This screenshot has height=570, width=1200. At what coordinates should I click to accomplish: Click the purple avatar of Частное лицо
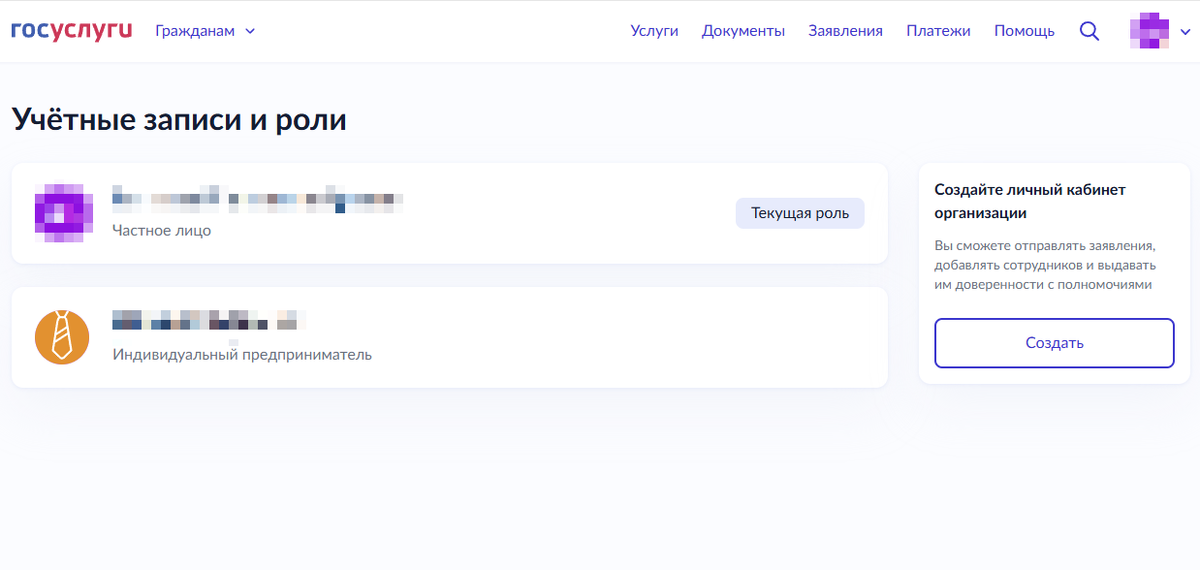pos(63,213)
